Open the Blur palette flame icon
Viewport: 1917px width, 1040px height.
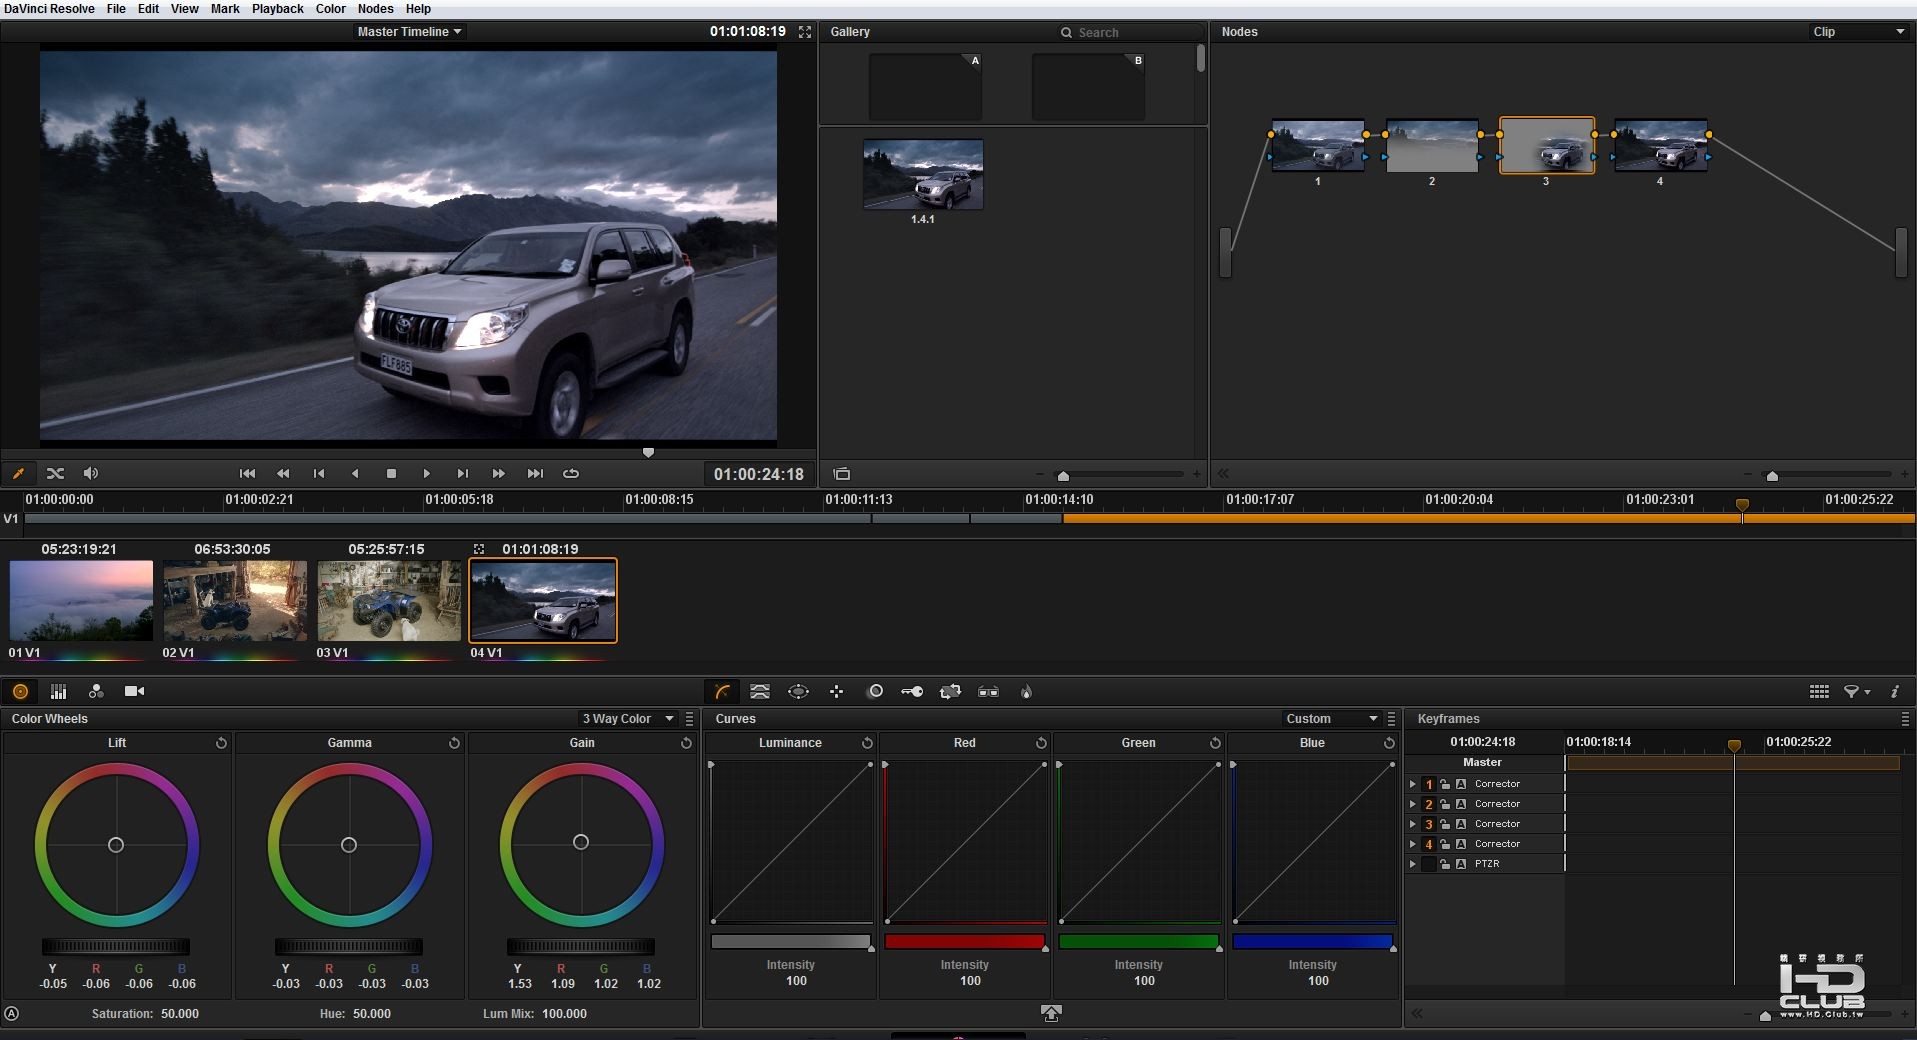(x=1026, y=691)
